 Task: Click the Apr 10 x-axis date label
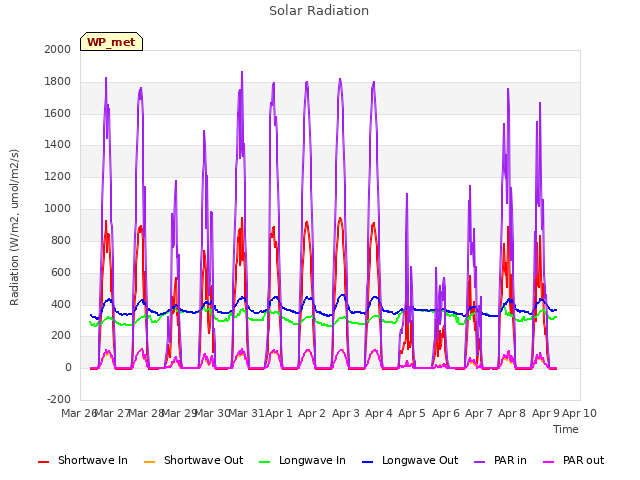580,413
